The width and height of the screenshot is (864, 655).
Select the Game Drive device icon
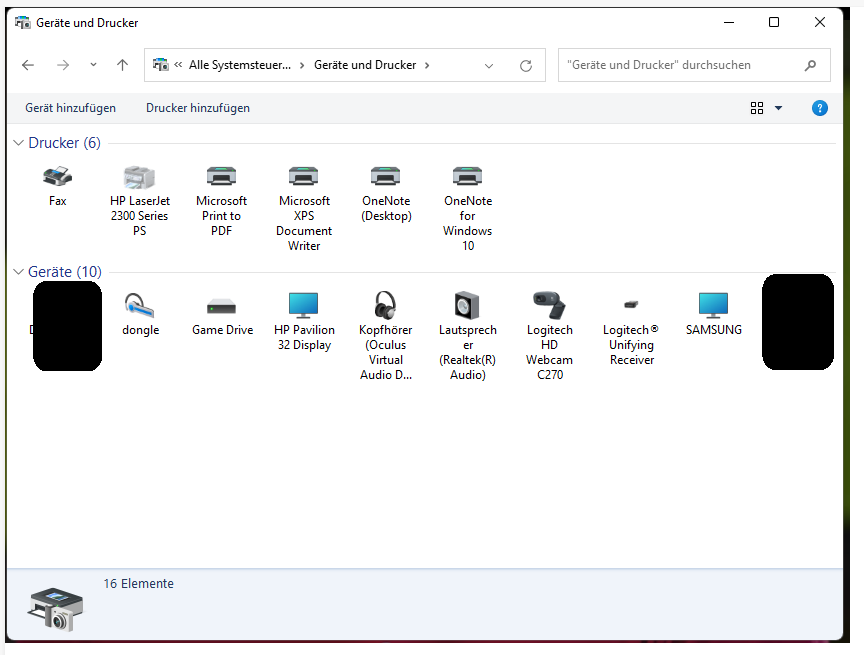point(222,306)
